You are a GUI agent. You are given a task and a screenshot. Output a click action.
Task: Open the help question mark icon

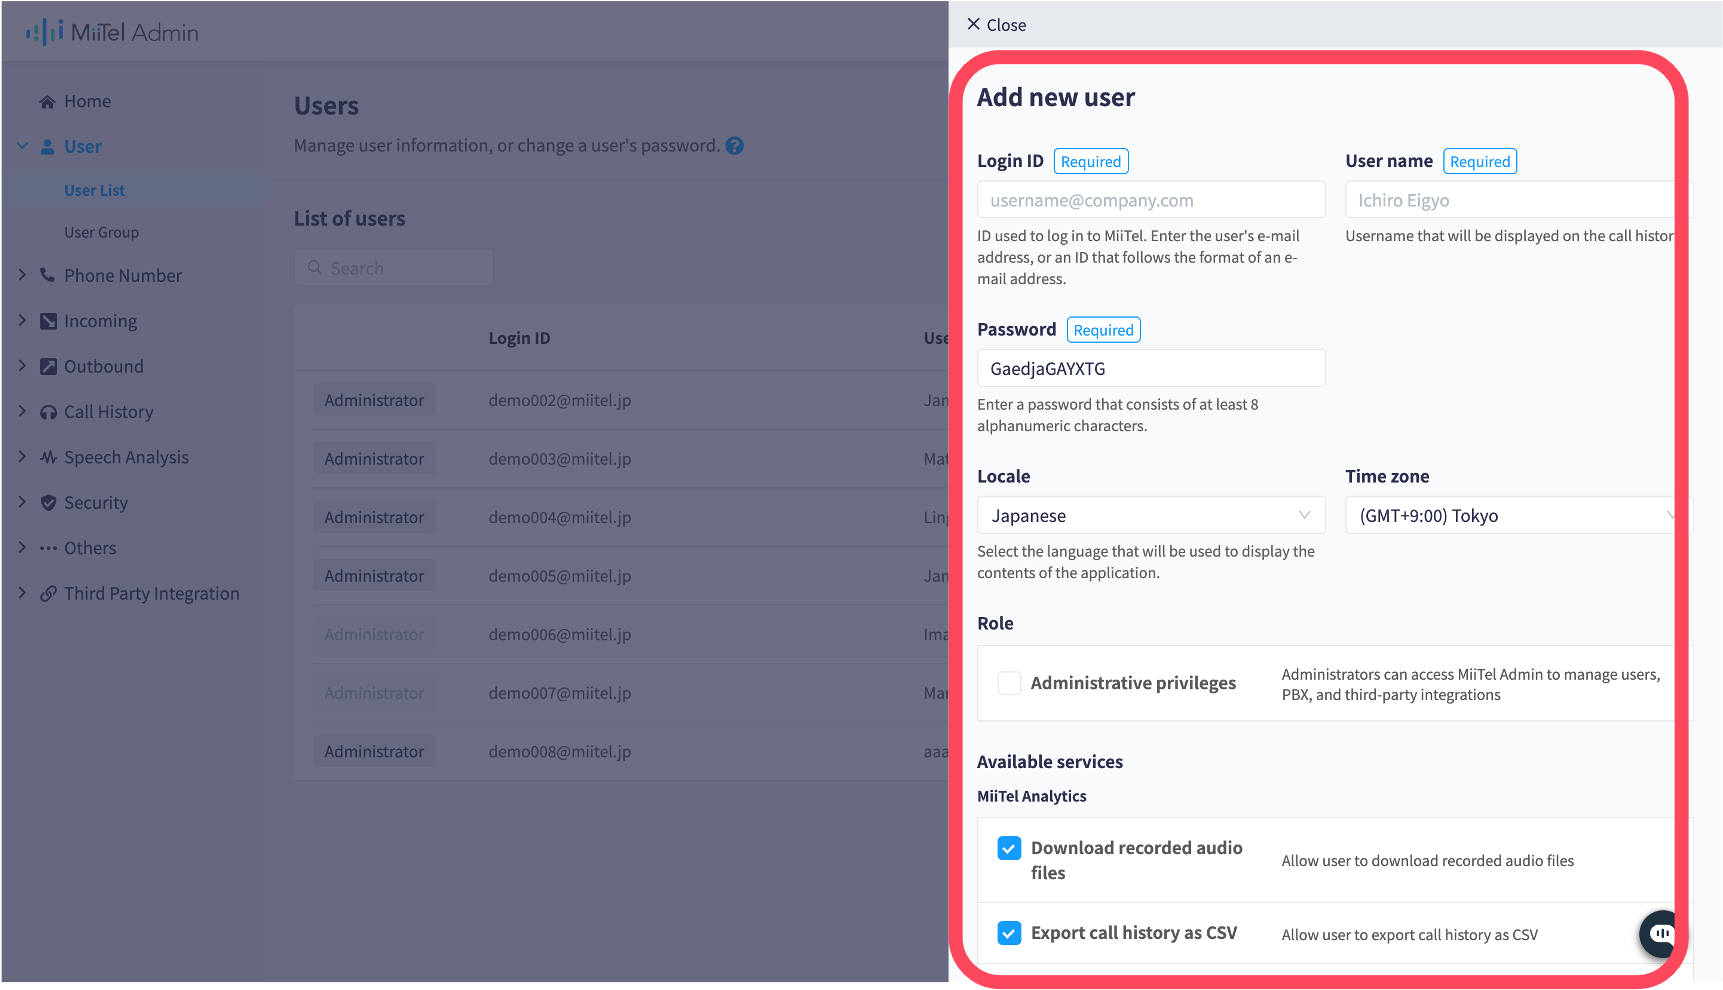tap(734, 146)
